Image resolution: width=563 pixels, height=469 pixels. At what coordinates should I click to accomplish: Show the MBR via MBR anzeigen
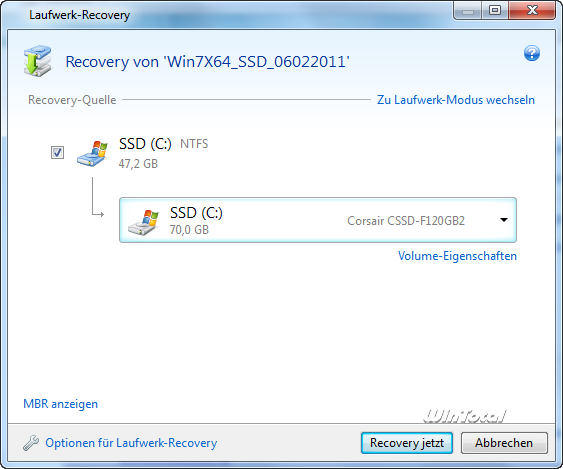60,404
